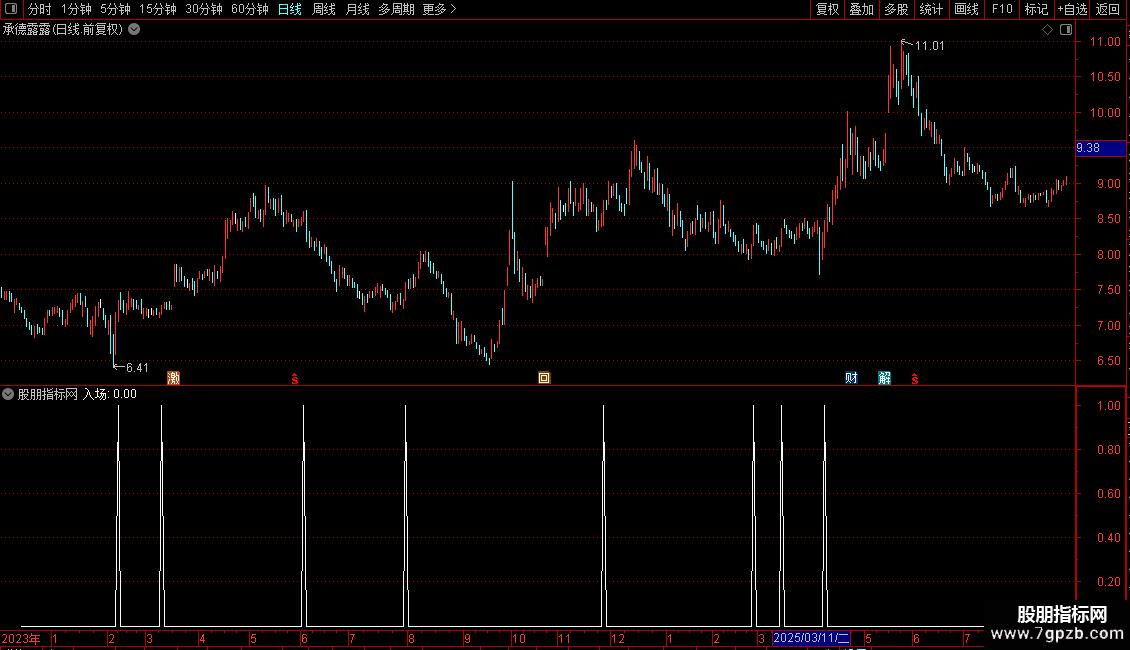Select the 15分钟 period

pyautogui.click(x=157, y=9)
